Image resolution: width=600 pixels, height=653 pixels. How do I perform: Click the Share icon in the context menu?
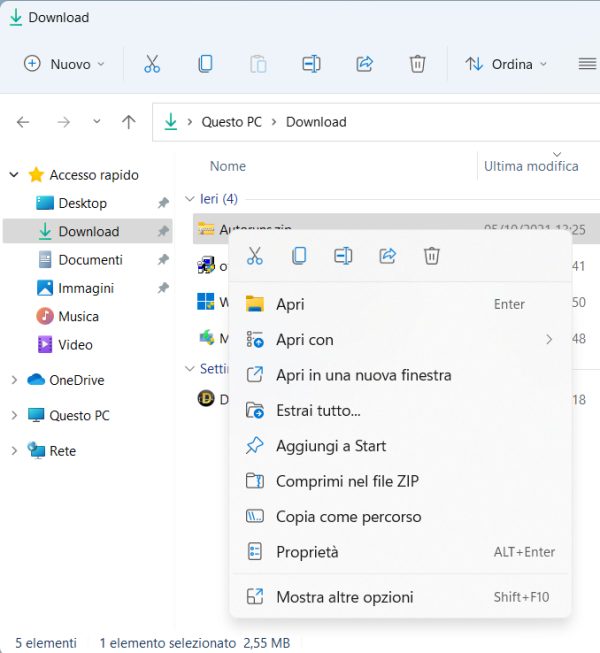click(387, 256)
